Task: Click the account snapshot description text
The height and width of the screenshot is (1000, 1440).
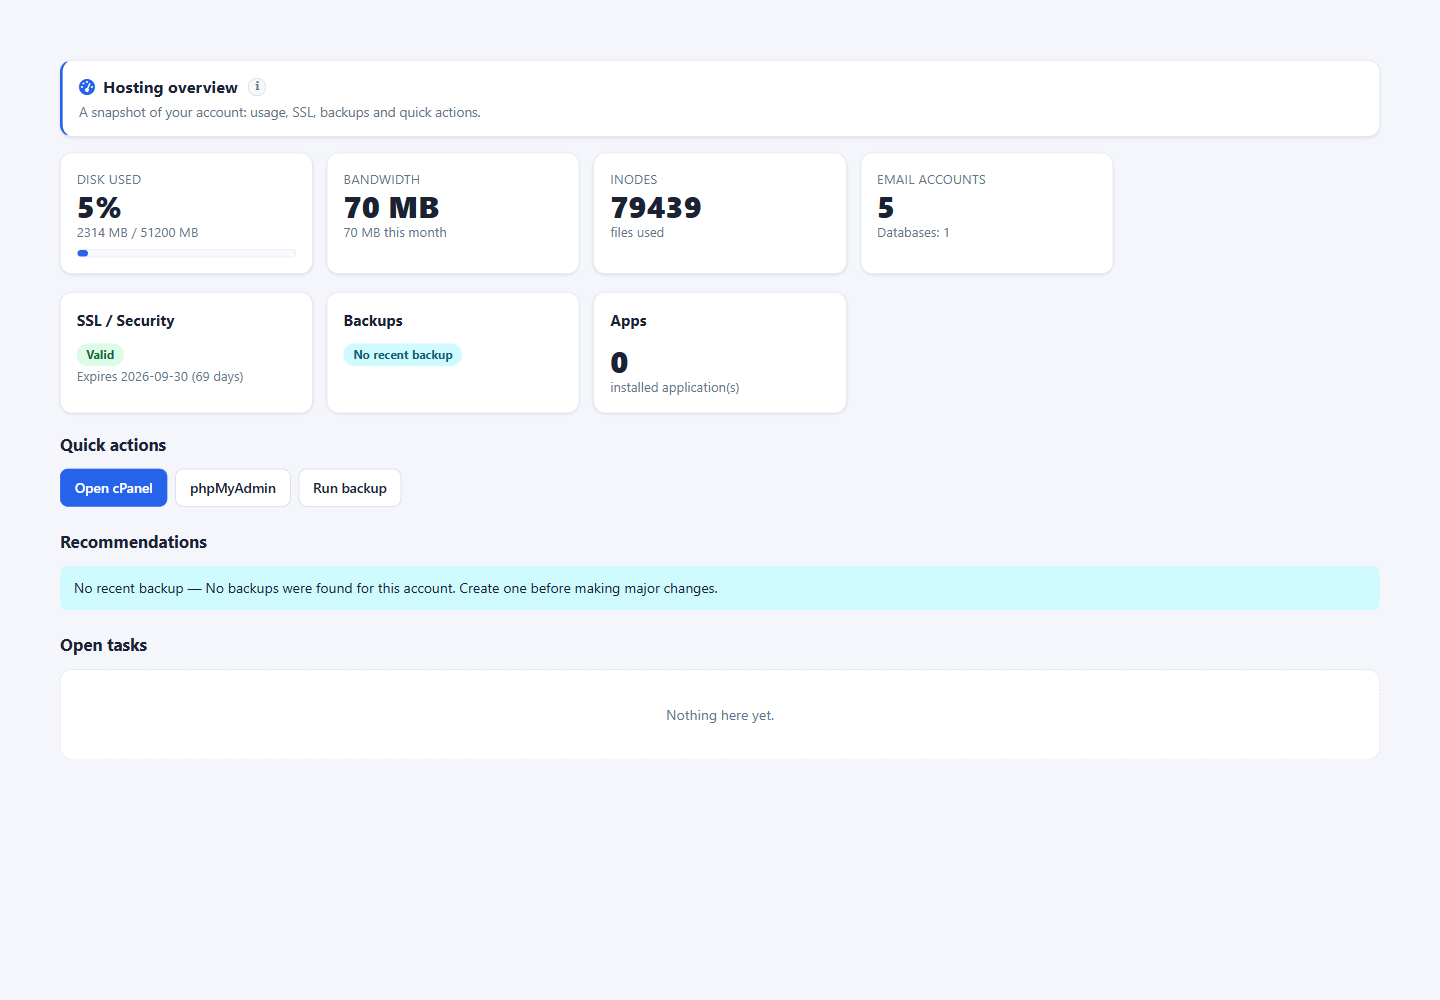Action: point(280,113)
